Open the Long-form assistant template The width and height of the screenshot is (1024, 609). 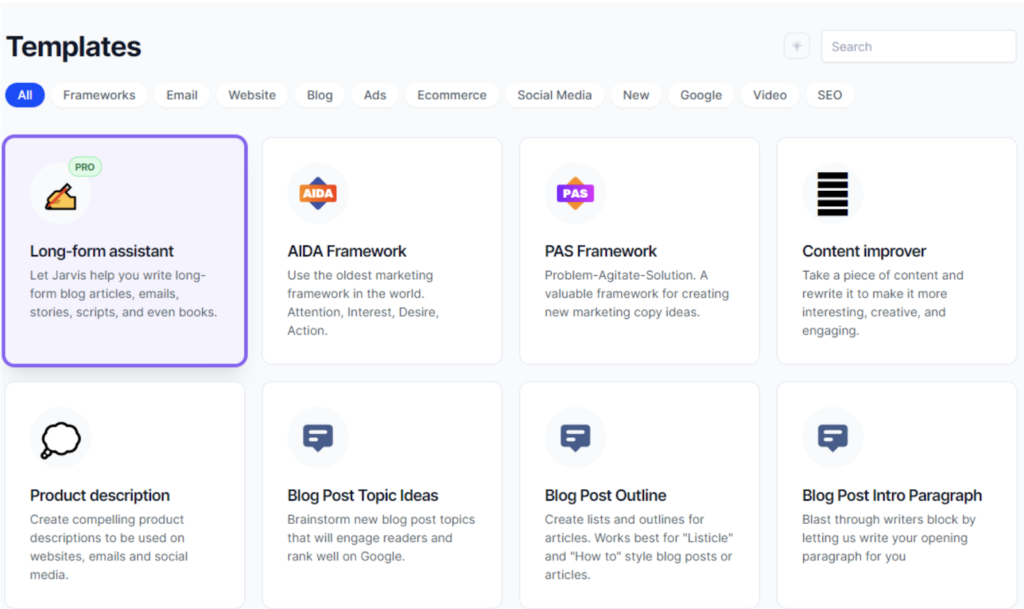point(124,250)
